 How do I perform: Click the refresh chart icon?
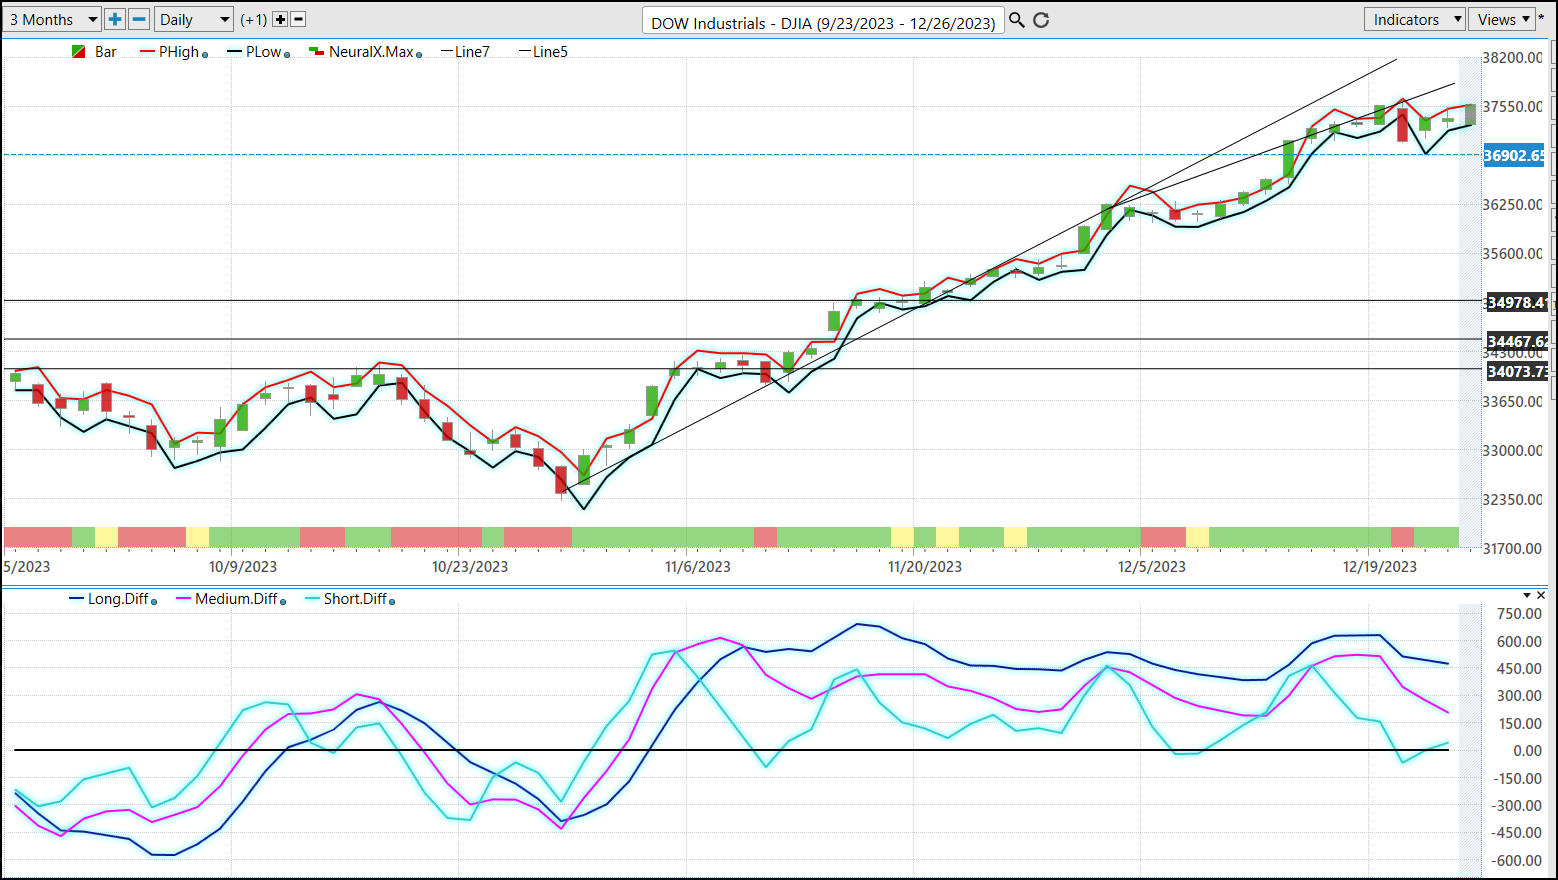coord(1041,20)
